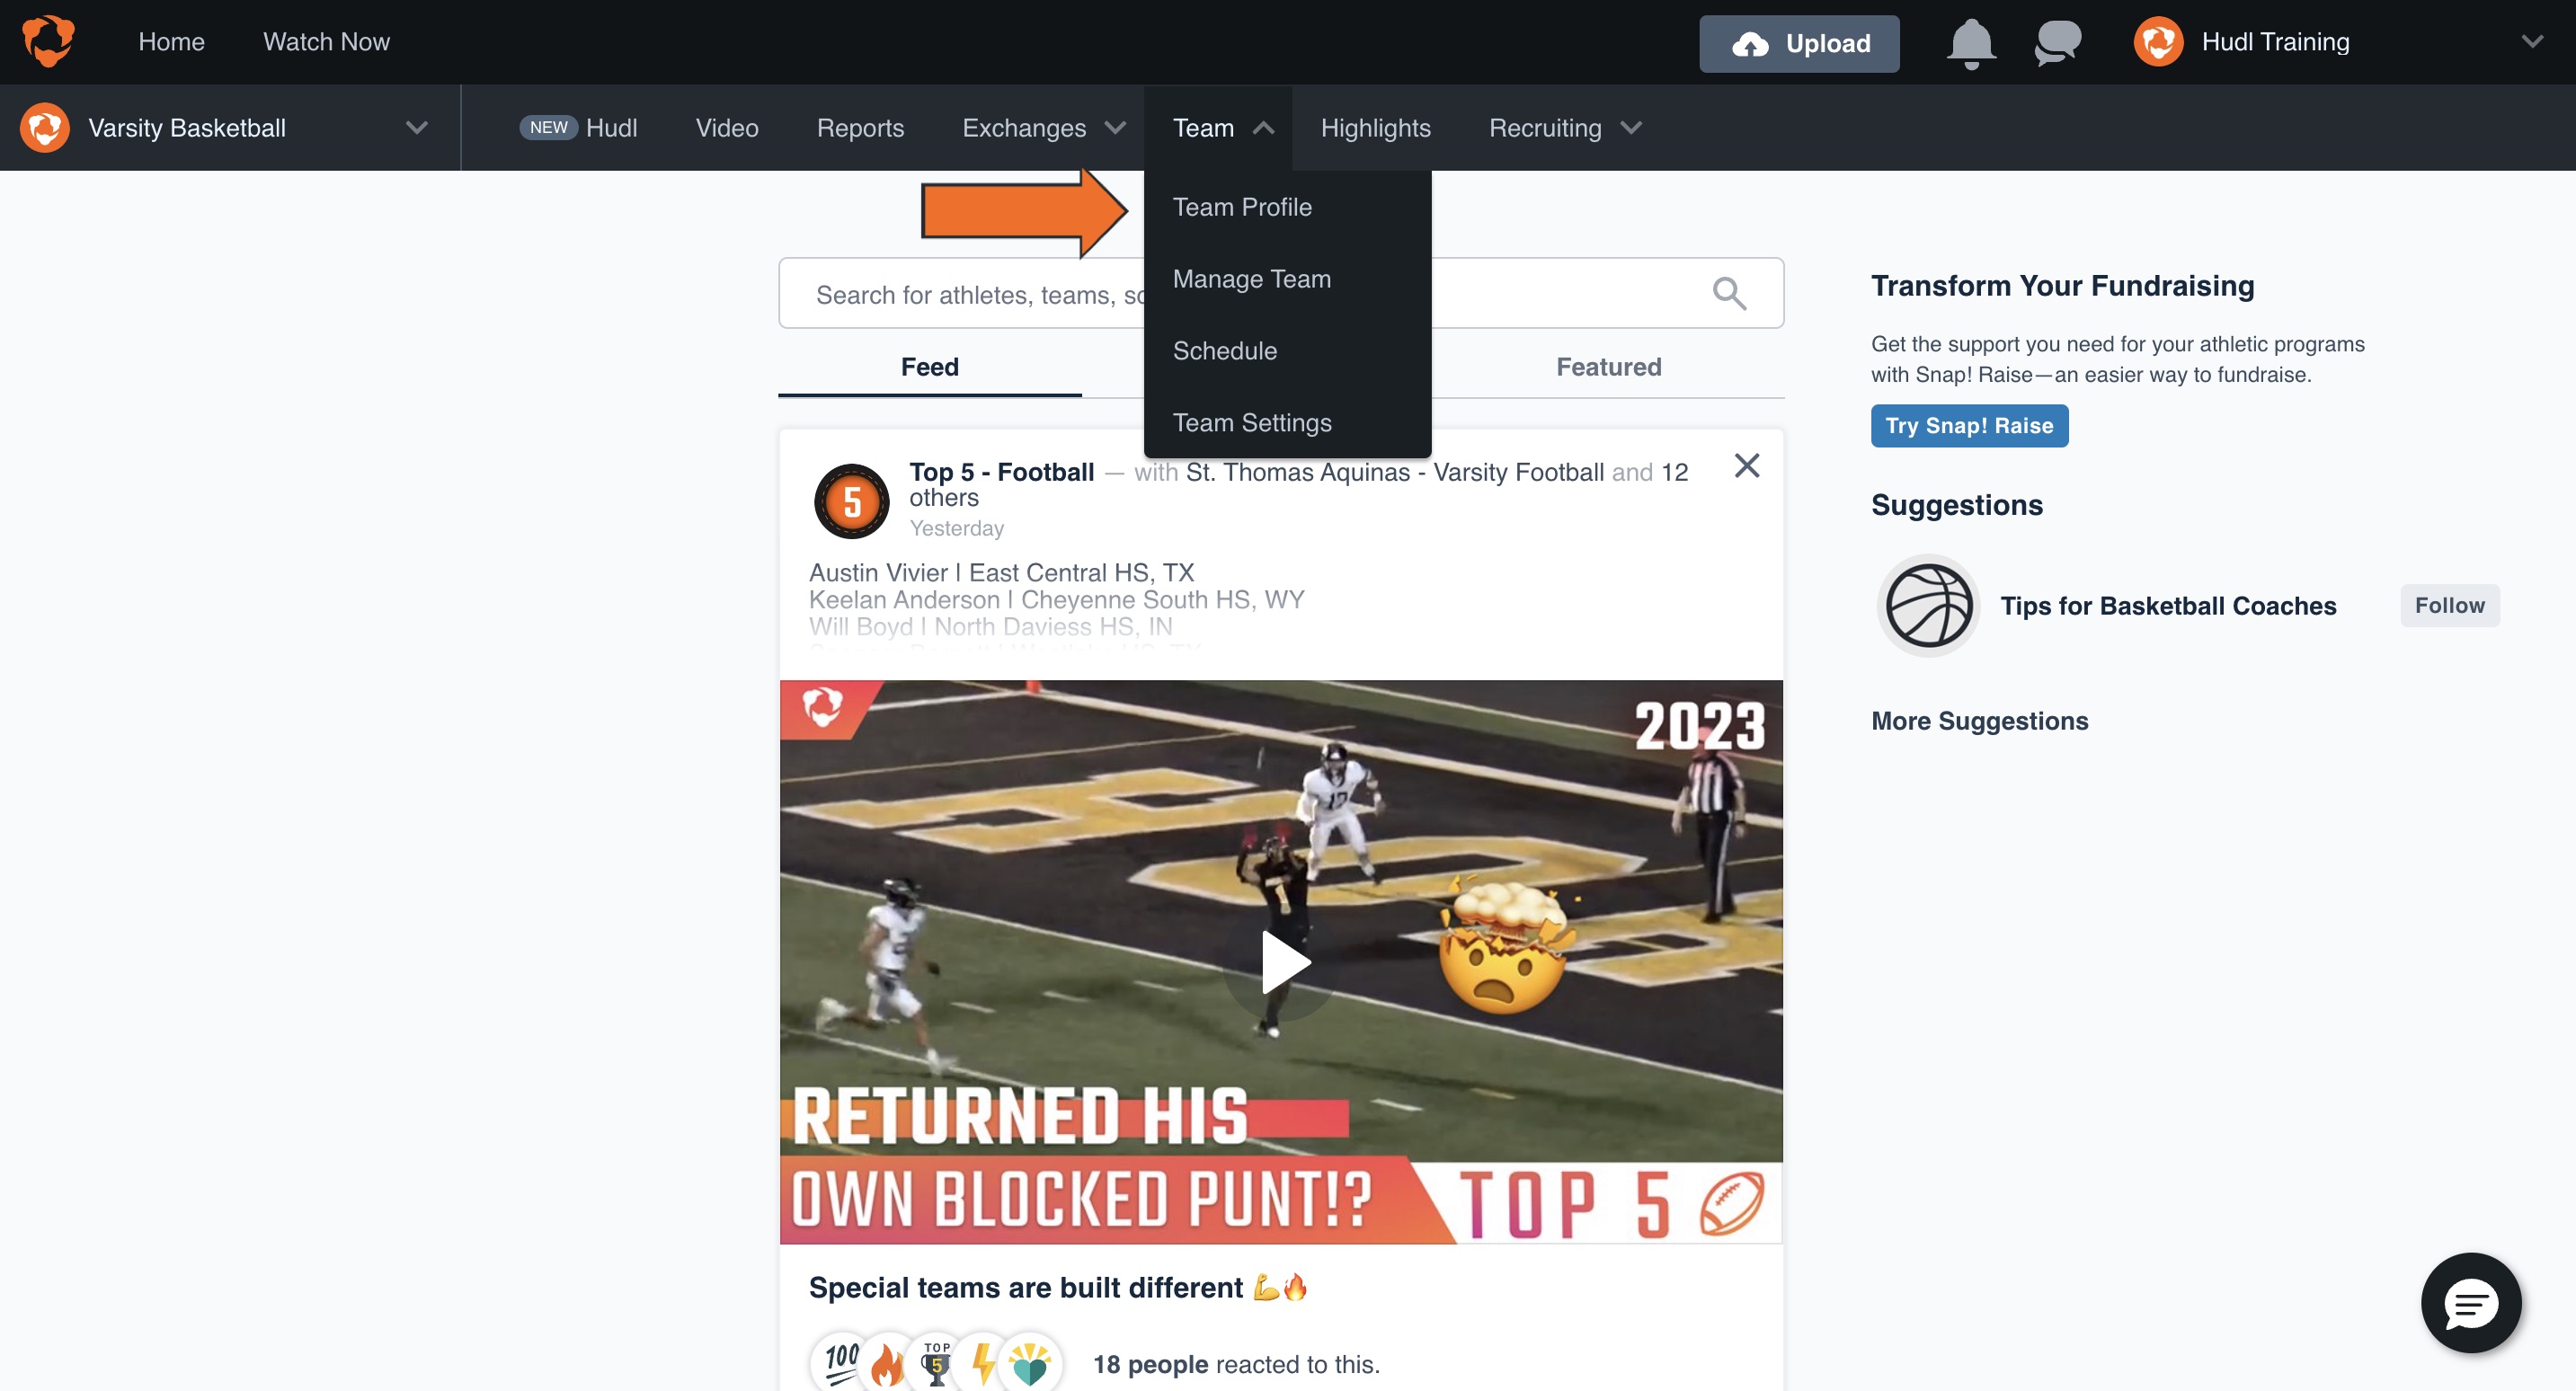This screenshot has width=2576, height=1391.
Task: Expand the Recruiting dropdown menu
Action: coord(1564,128)
